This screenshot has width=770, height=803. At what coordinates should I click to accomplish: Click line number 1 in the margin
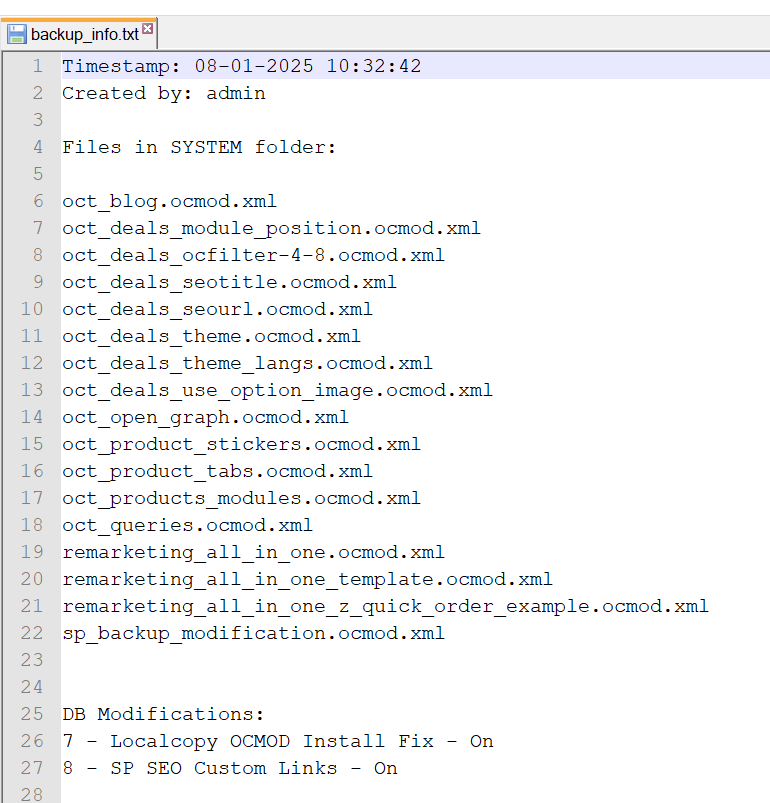pos(37,66)
